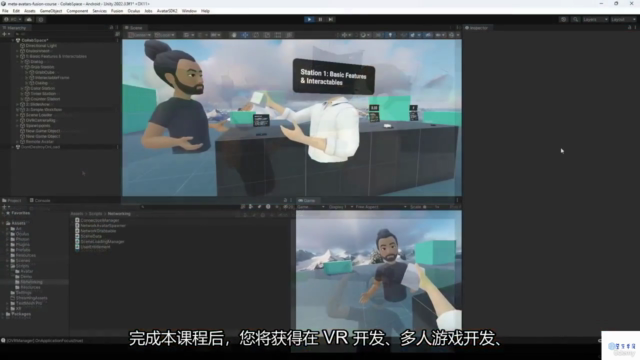Screen dimensions: 640x360
Task: Select the Rotate tool
Action: tap(256, 35)
